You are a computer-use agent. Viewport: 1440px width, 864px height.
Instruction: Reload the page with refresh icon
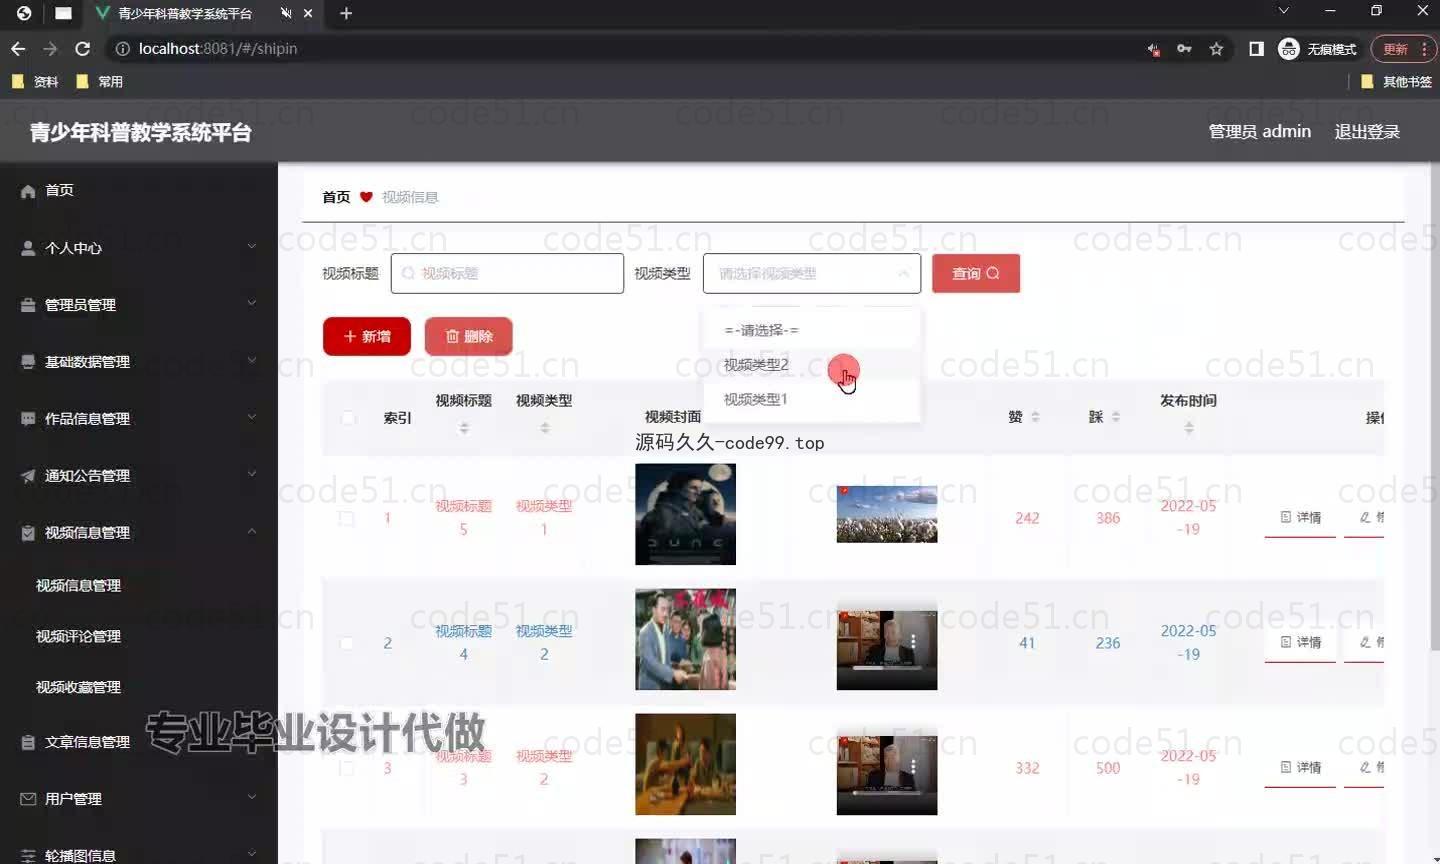coord(83,48)
